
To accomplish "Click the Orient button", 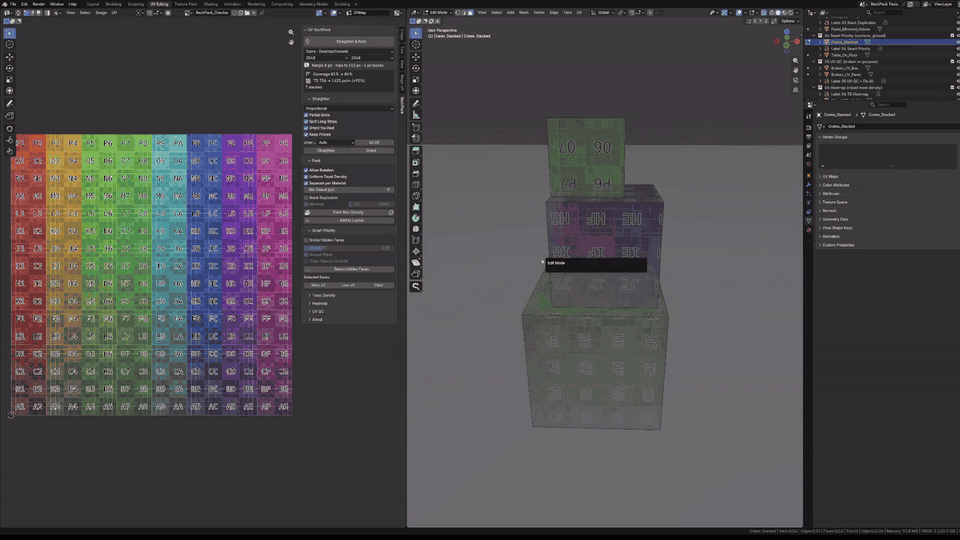I will pos(371,151).
